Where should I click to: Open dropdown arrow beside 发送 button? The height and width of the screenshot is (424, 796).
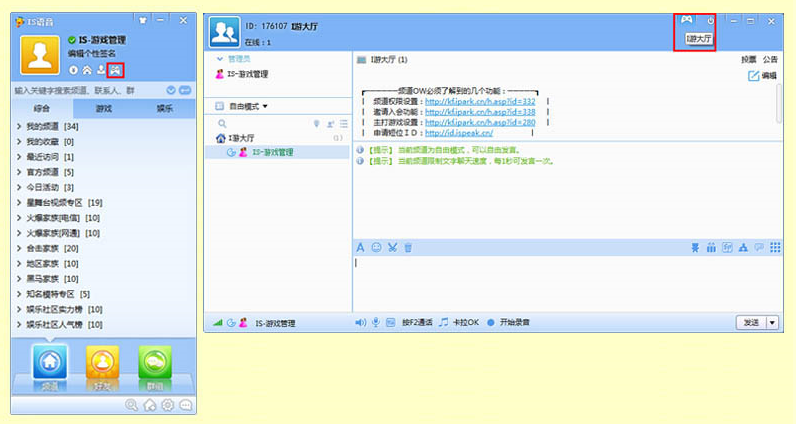click(x=772, y=322)
